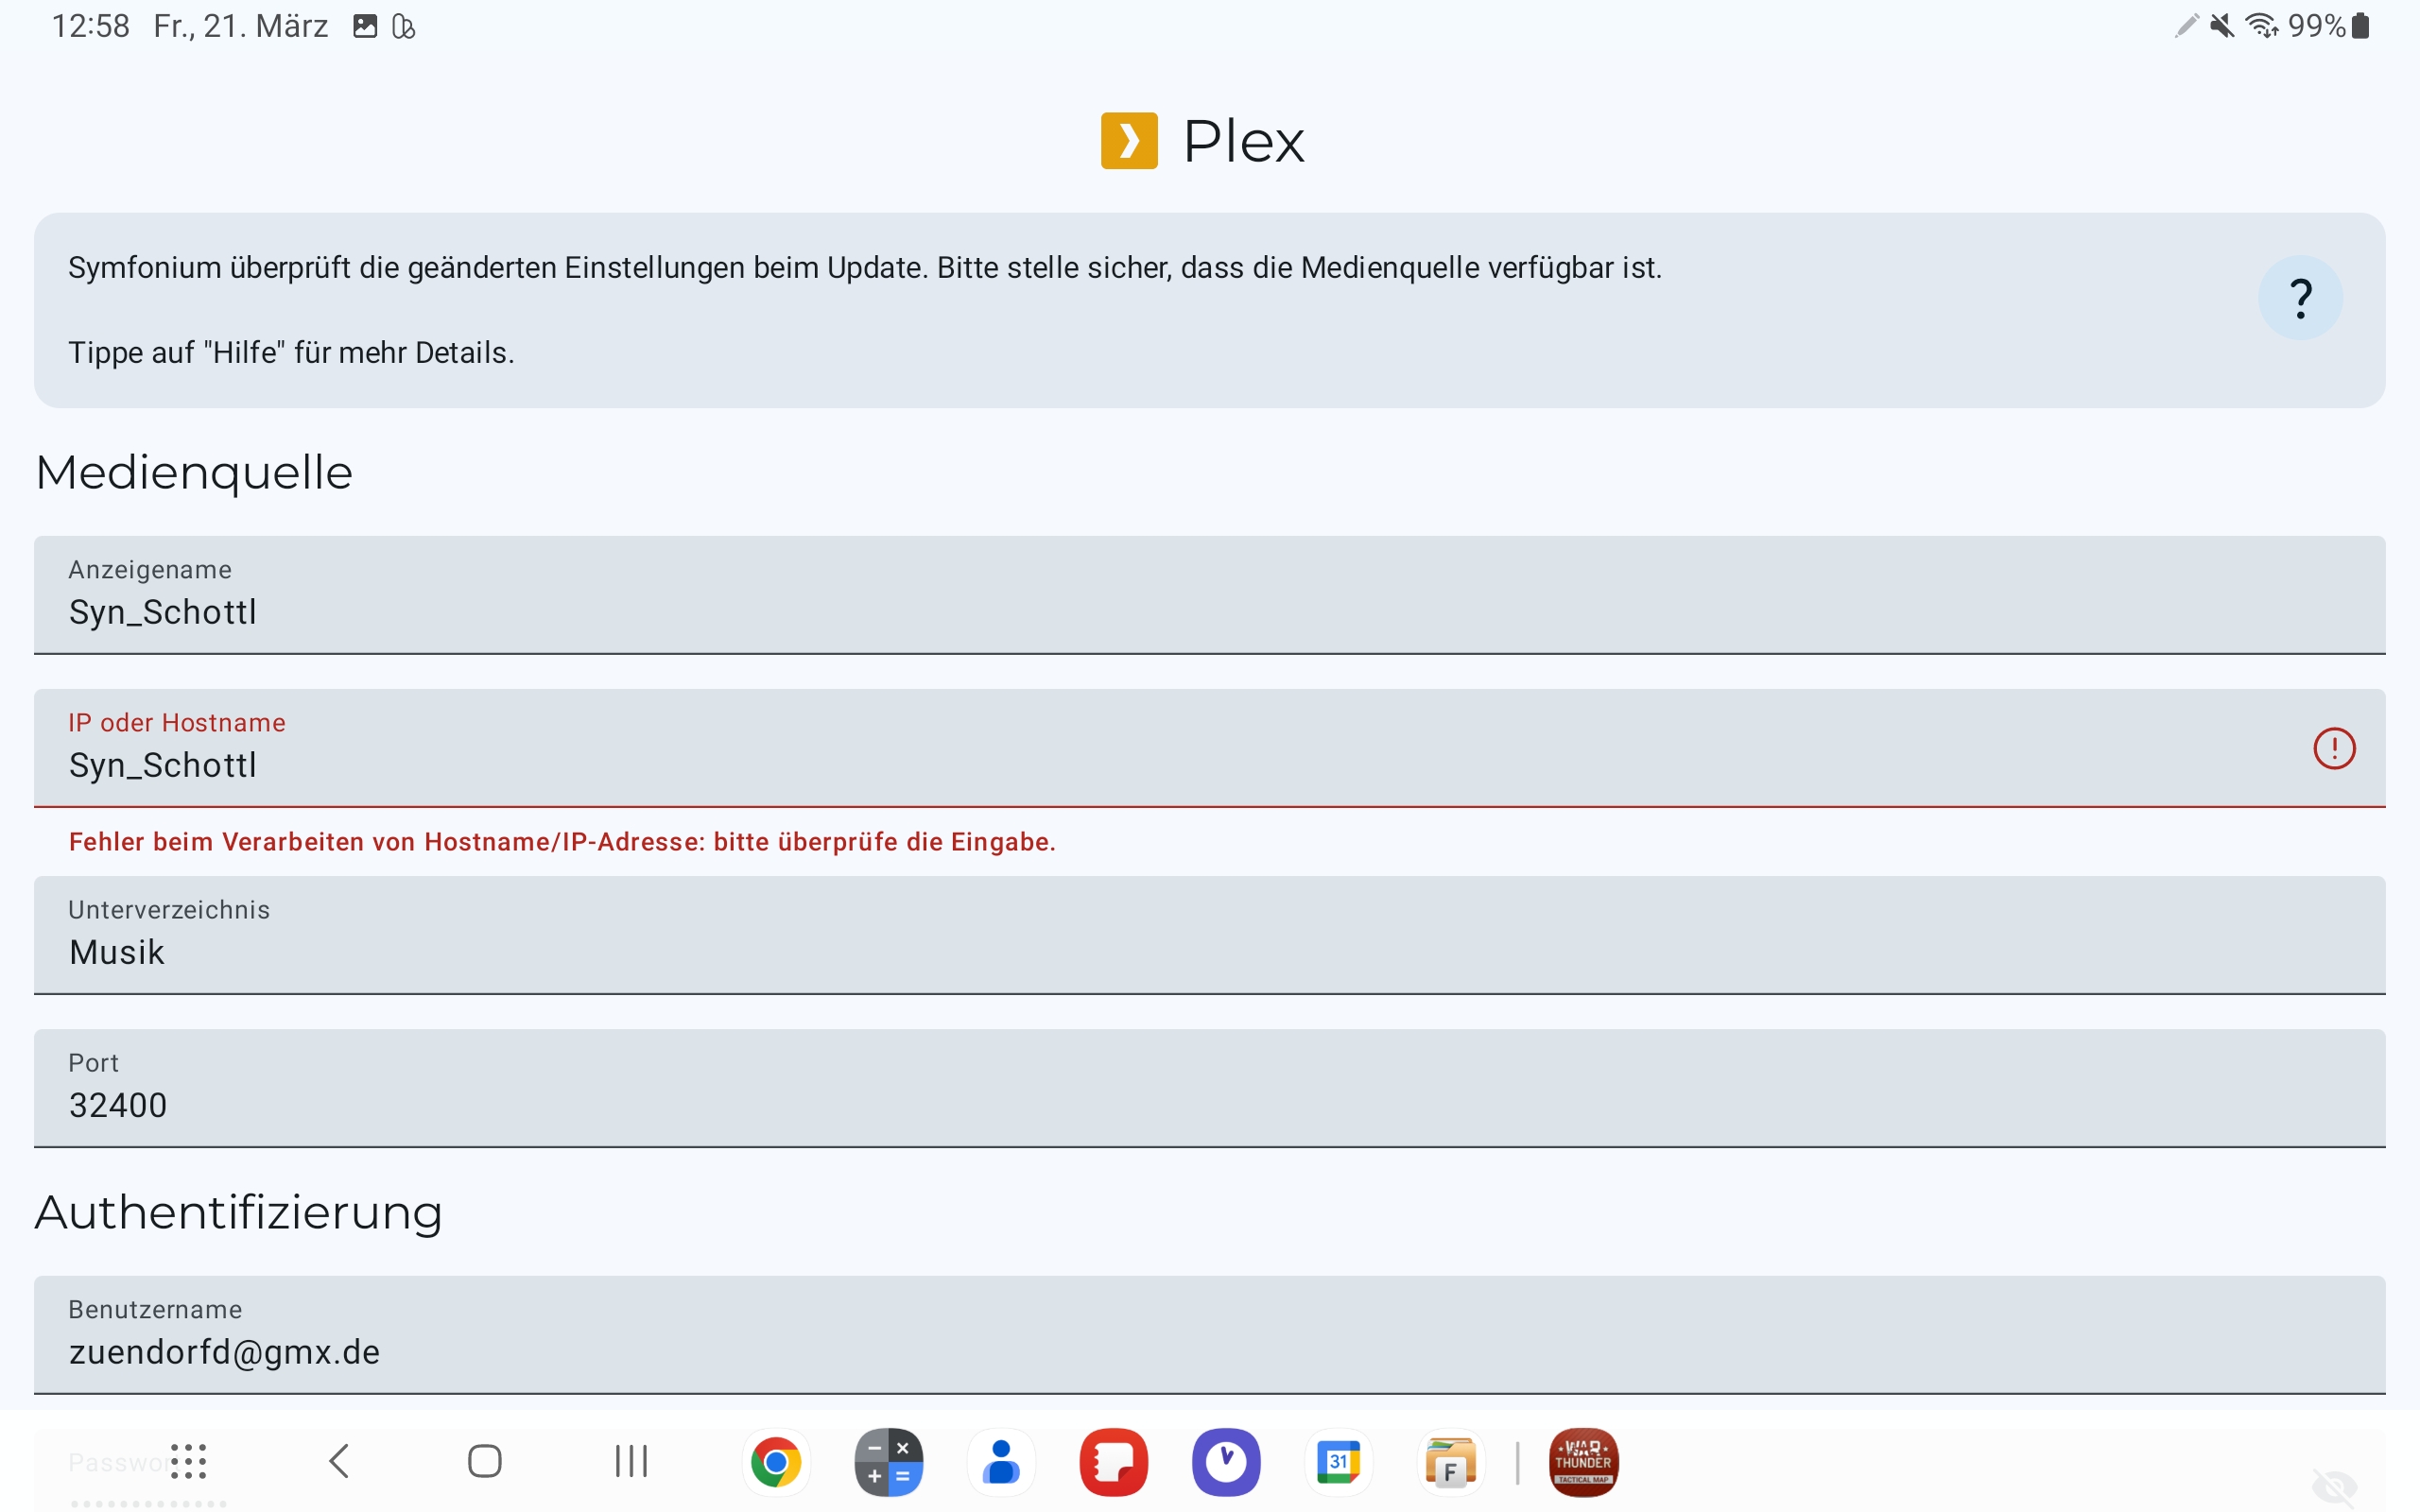Tap the Medienquelle section heading
The height and width of the screenshot is (1512, 2420).
[194, 473]
